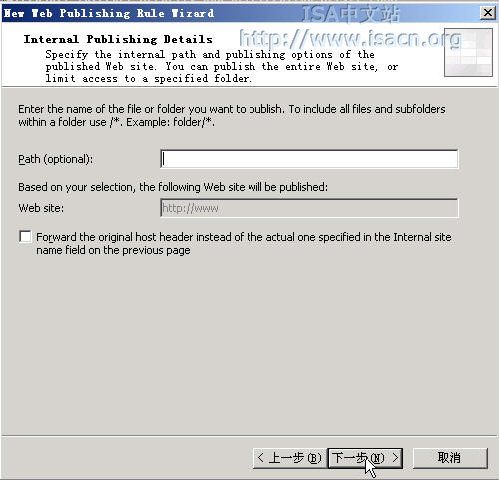Click the Internal Publishing Details heading
499x480 pixels.
(118, 39)
